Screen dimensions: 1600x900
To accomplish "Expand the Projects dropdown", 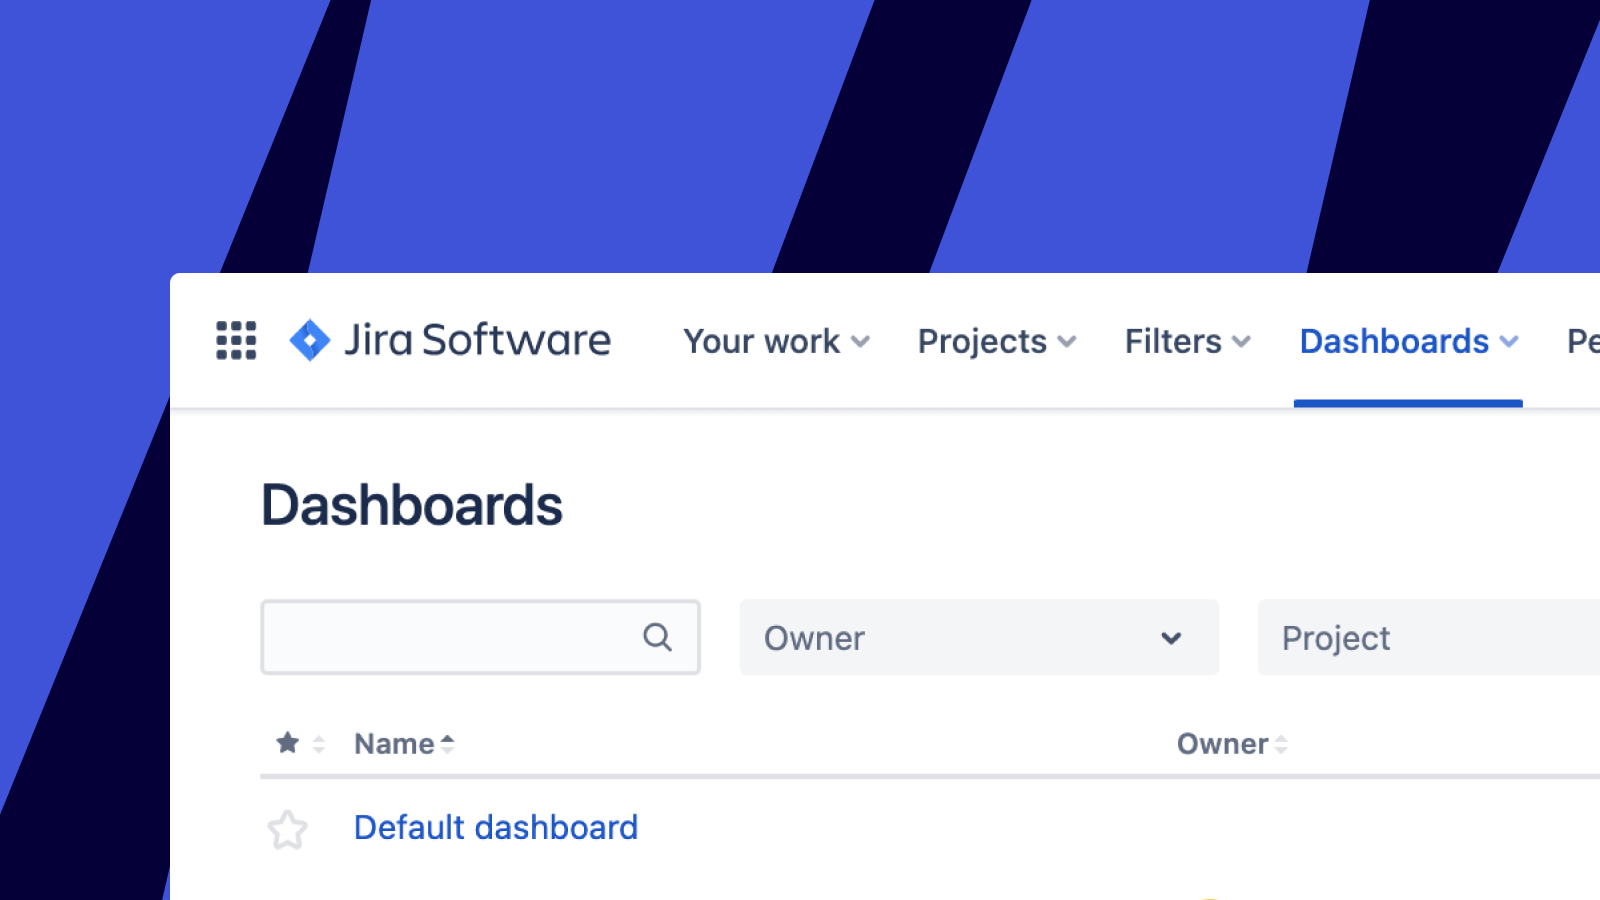I will (x=996, y=341).
